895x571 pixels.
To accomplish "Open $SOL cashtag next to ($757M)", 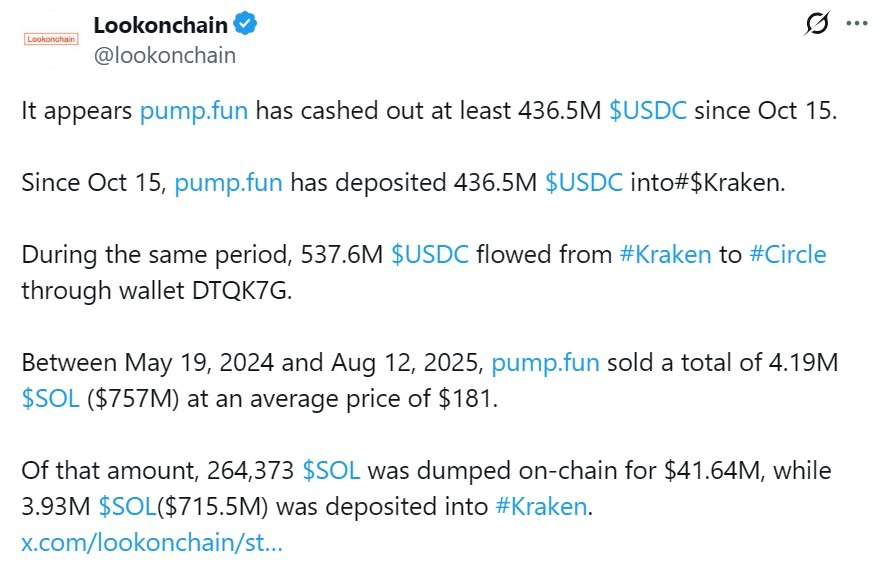I will tap(50, 398).
